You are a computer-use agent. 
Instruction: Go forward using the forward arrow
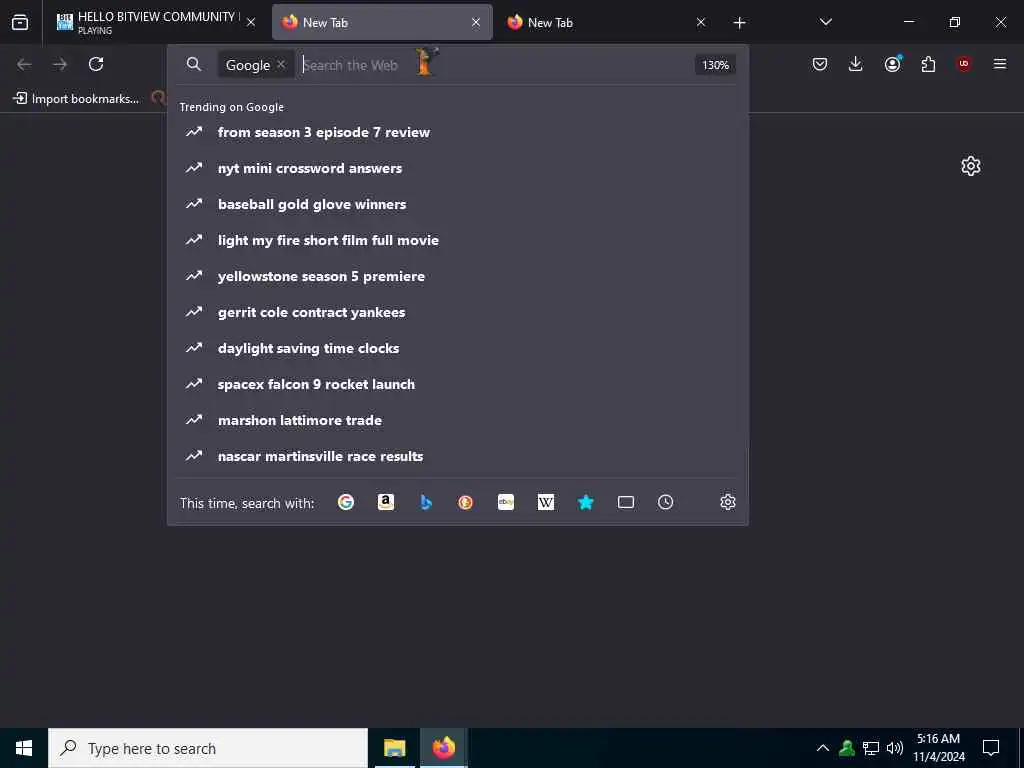pyautogui.click(x=60, y=64)
